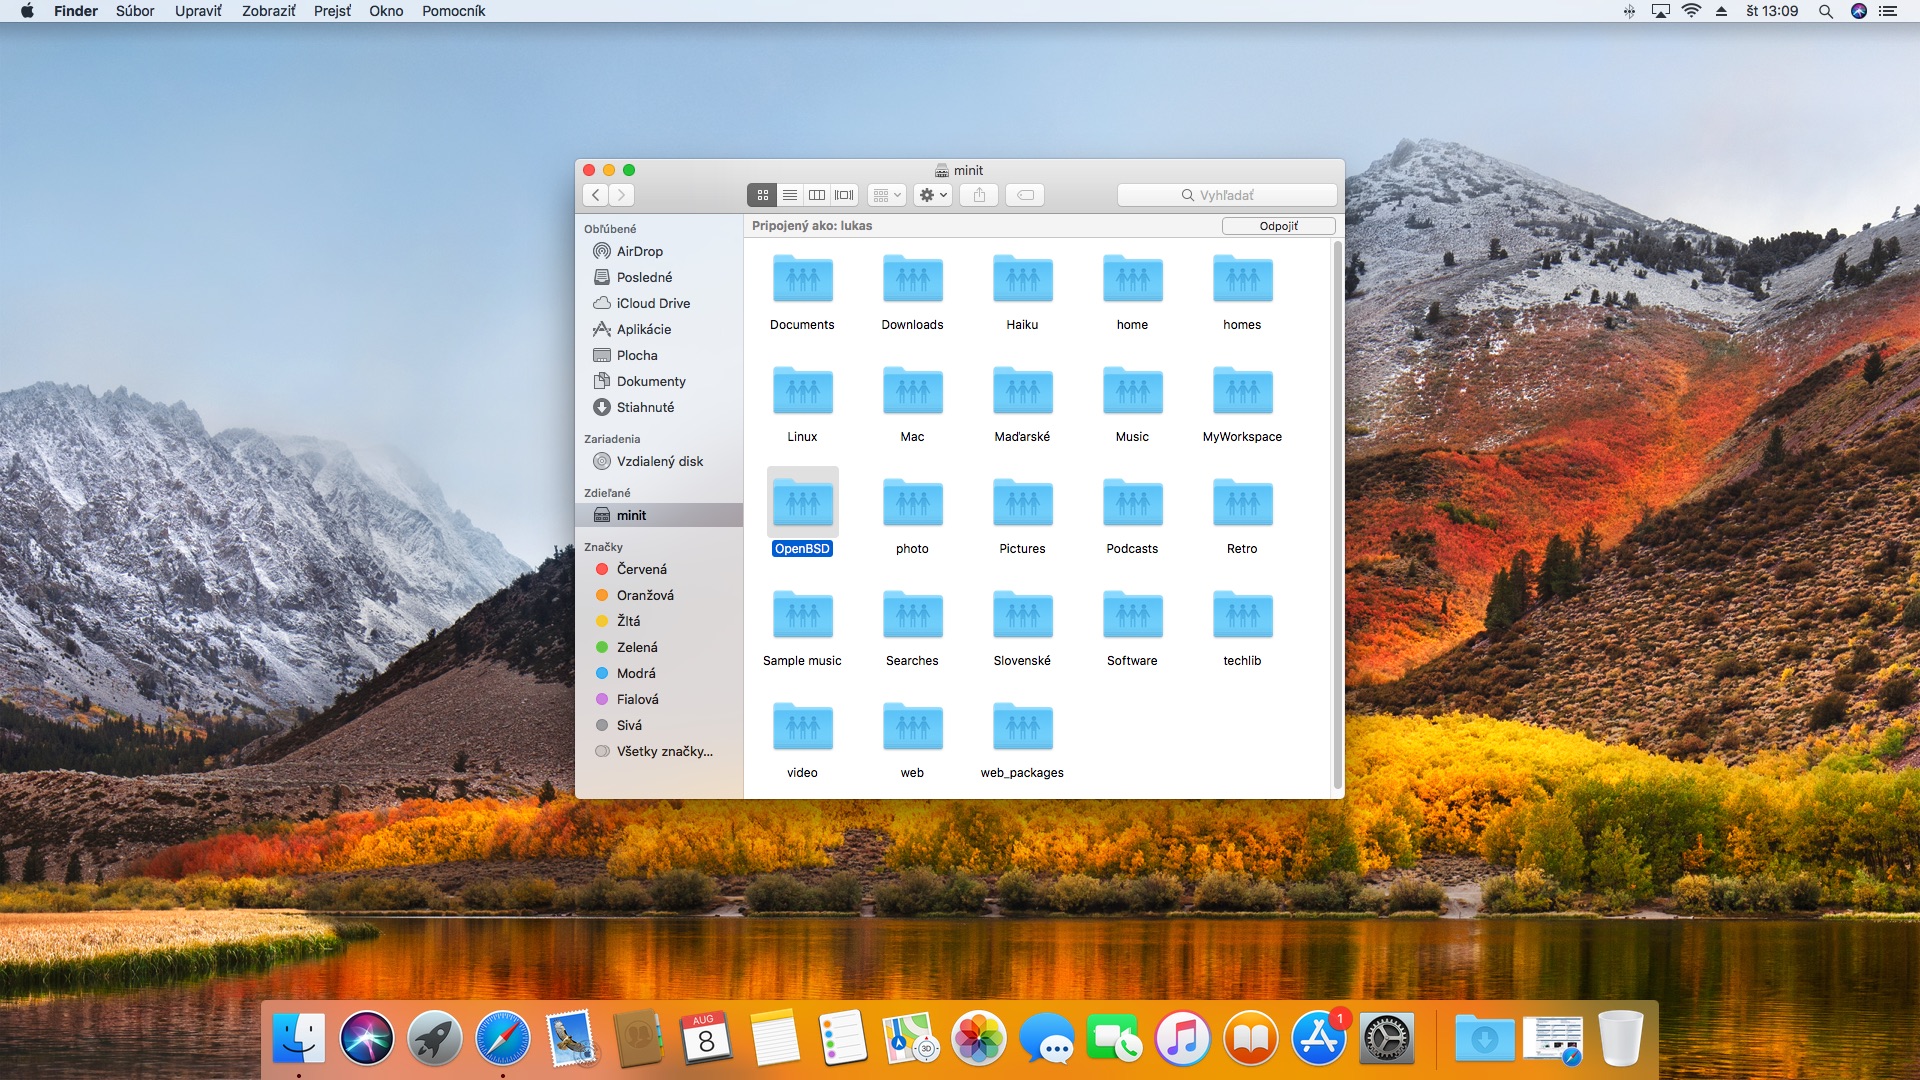
Task: Click the Share toolbar button
Action: (x=980, y=195)
